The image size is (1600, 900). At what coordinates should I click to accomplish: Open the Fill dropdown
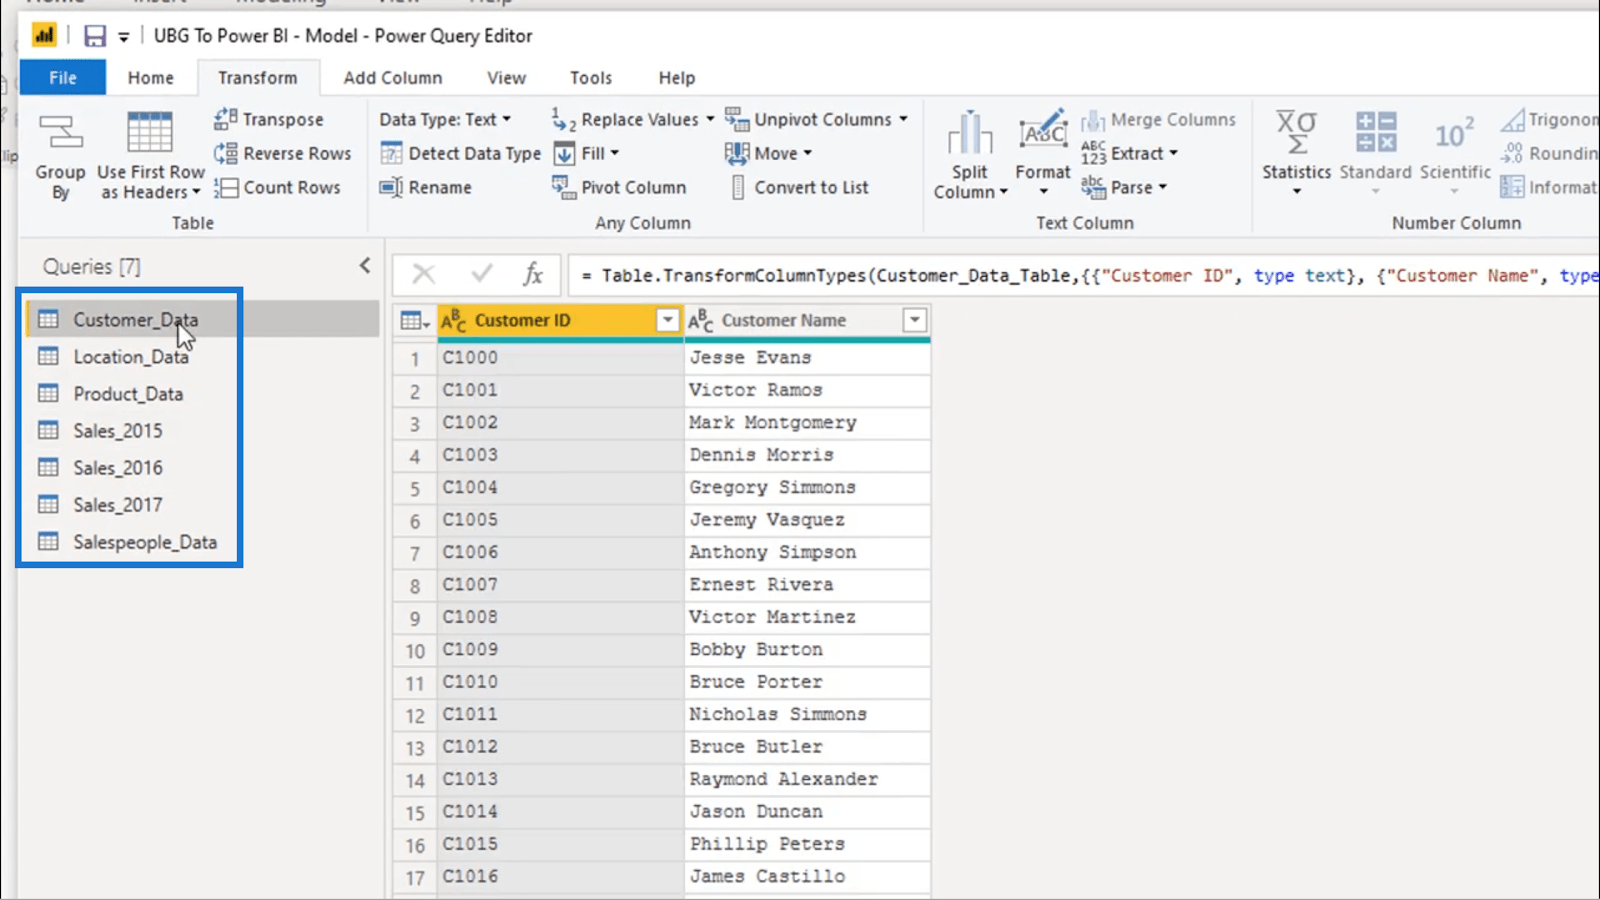click(x=587, y=153)
